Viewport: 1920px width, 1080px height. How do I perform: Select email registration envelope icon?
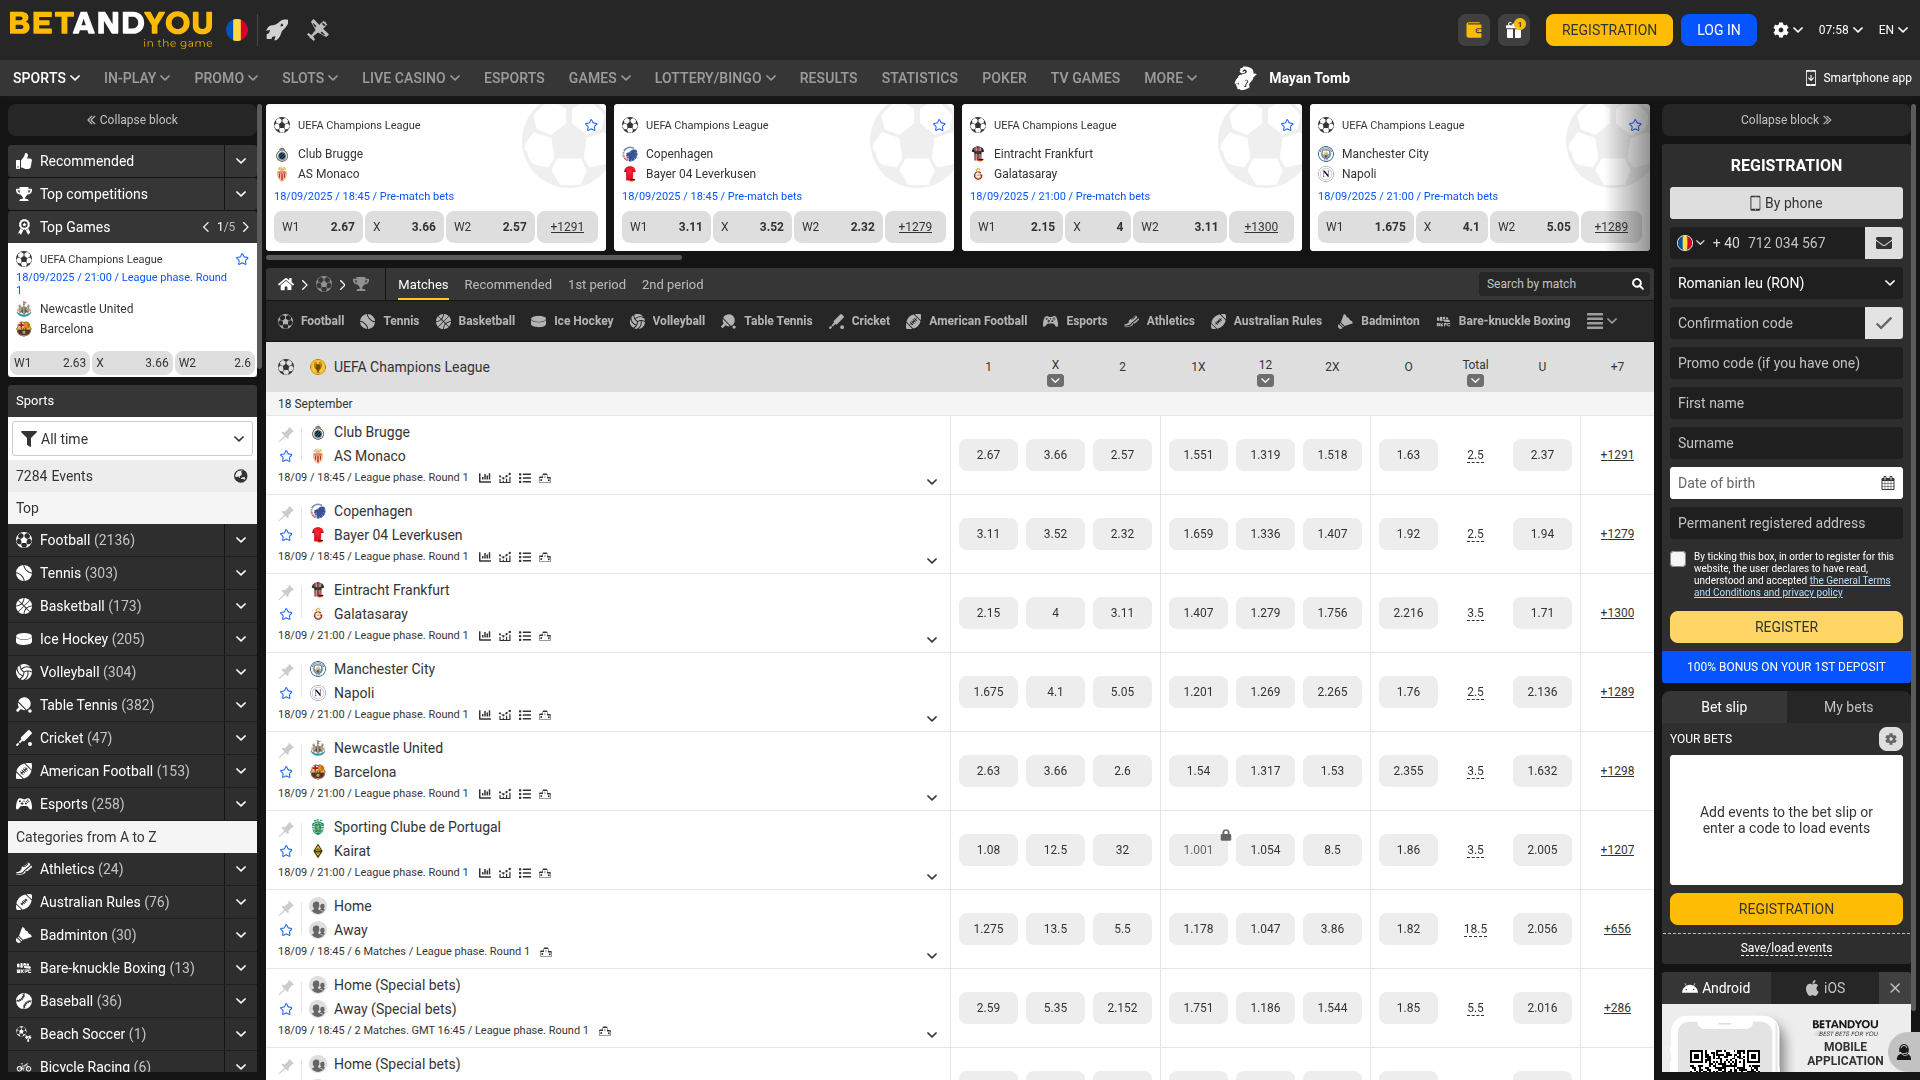[1883, 243]
